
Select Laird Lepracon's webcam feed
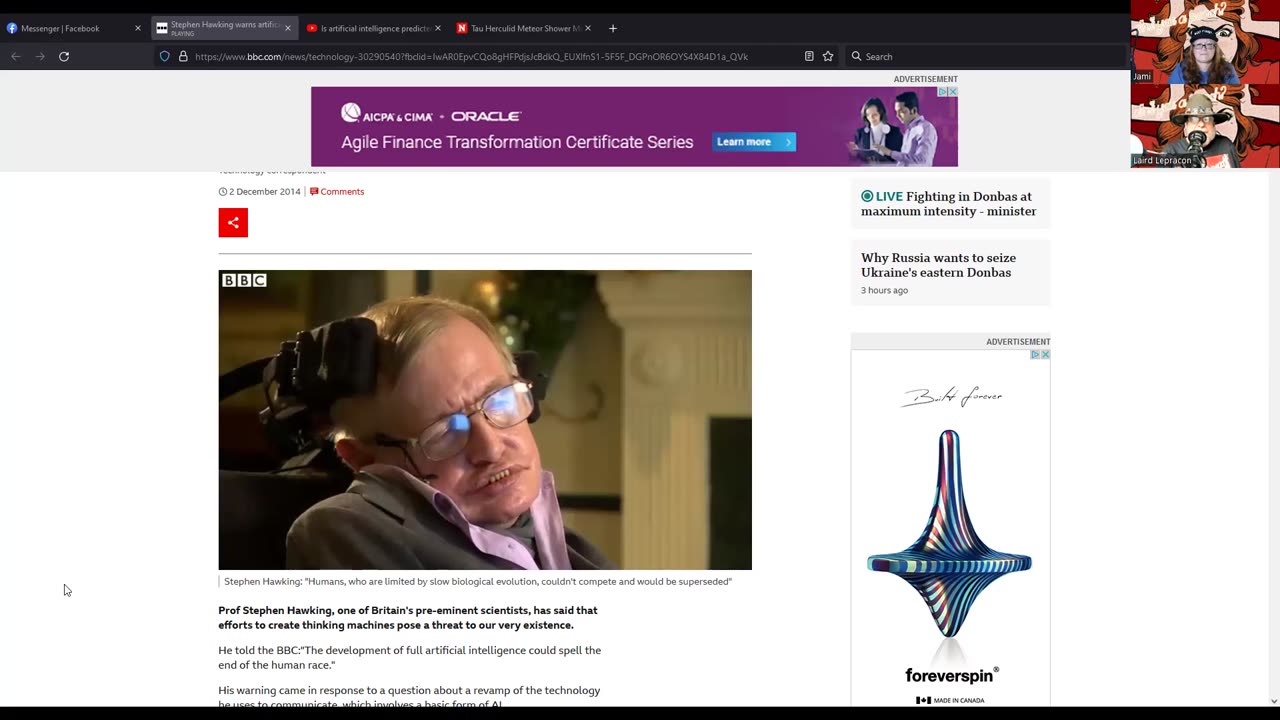1205,126
